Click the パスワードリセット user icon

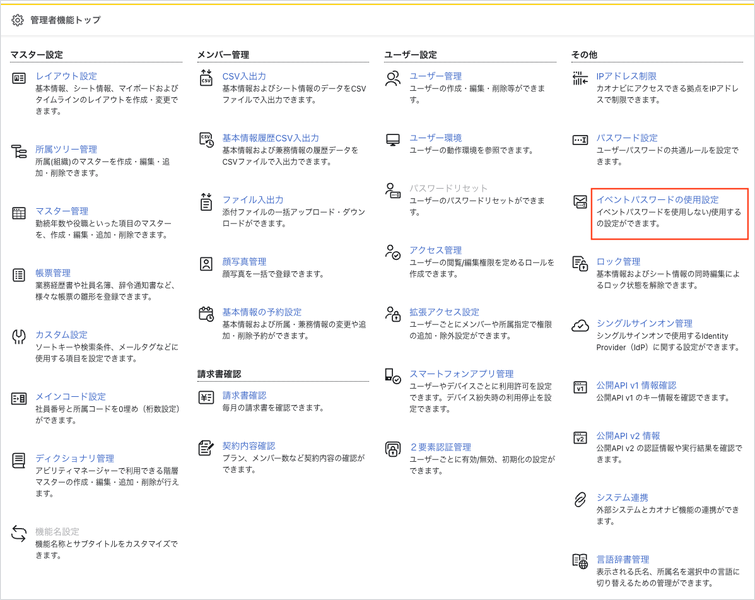[x=393, y=191]
